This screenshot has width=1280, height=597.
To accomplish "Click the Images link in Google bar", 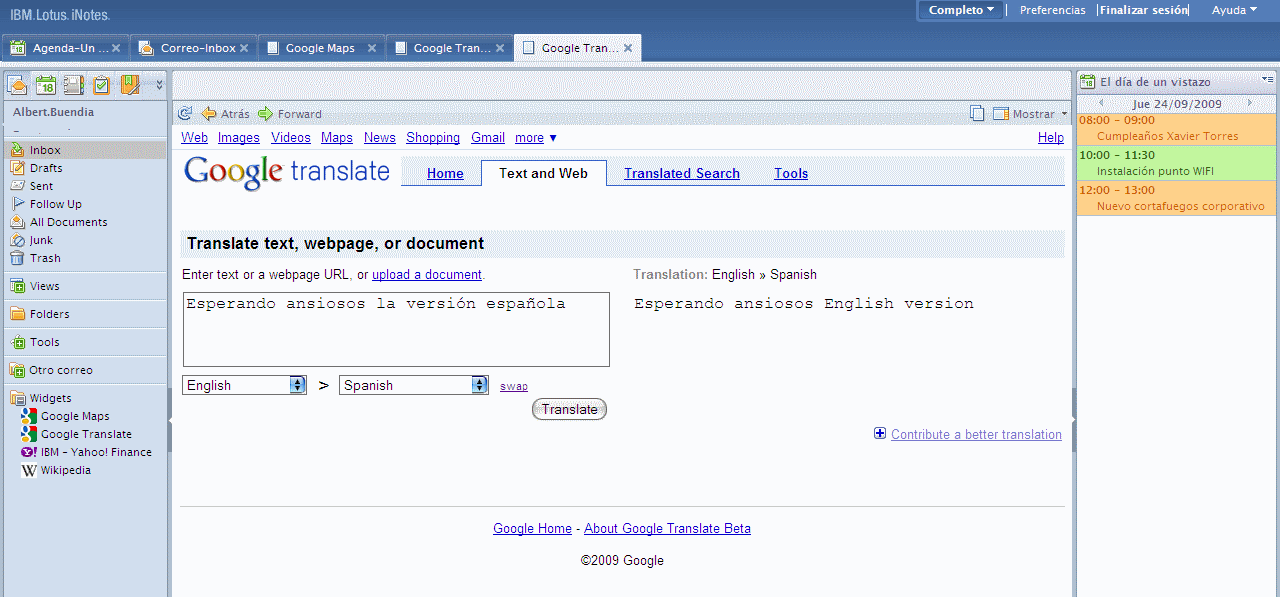I will [239, 138].
